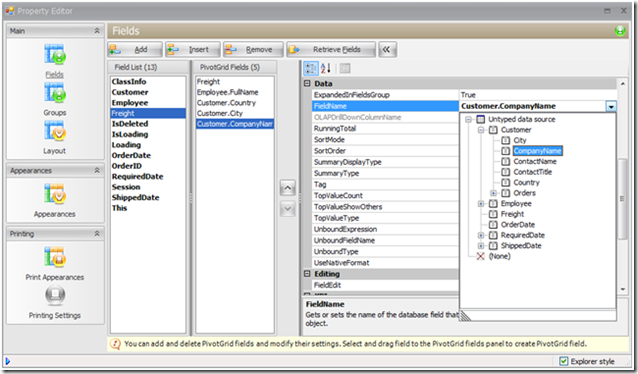Select CompanyName in the data source tree

coord(537,151)
